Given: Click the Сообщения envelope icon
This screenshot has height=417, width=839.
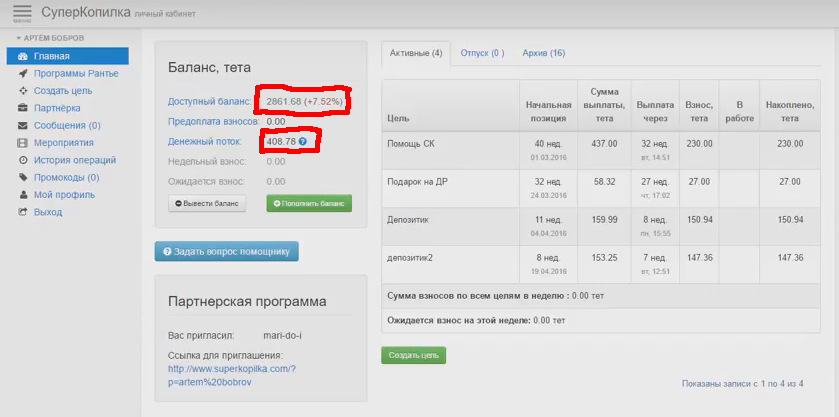Looking at the screenshot, I should [x=23, y=126].
